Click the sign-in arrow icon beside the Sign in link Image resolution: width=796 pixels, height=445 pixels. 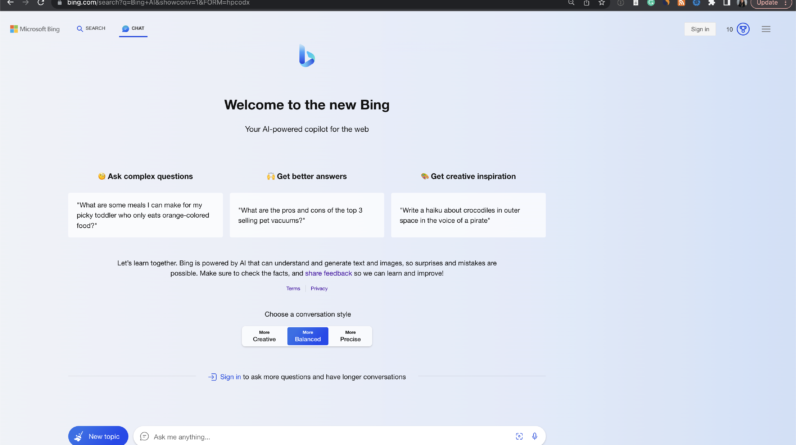pyautogui.click(x=212, y=377)
